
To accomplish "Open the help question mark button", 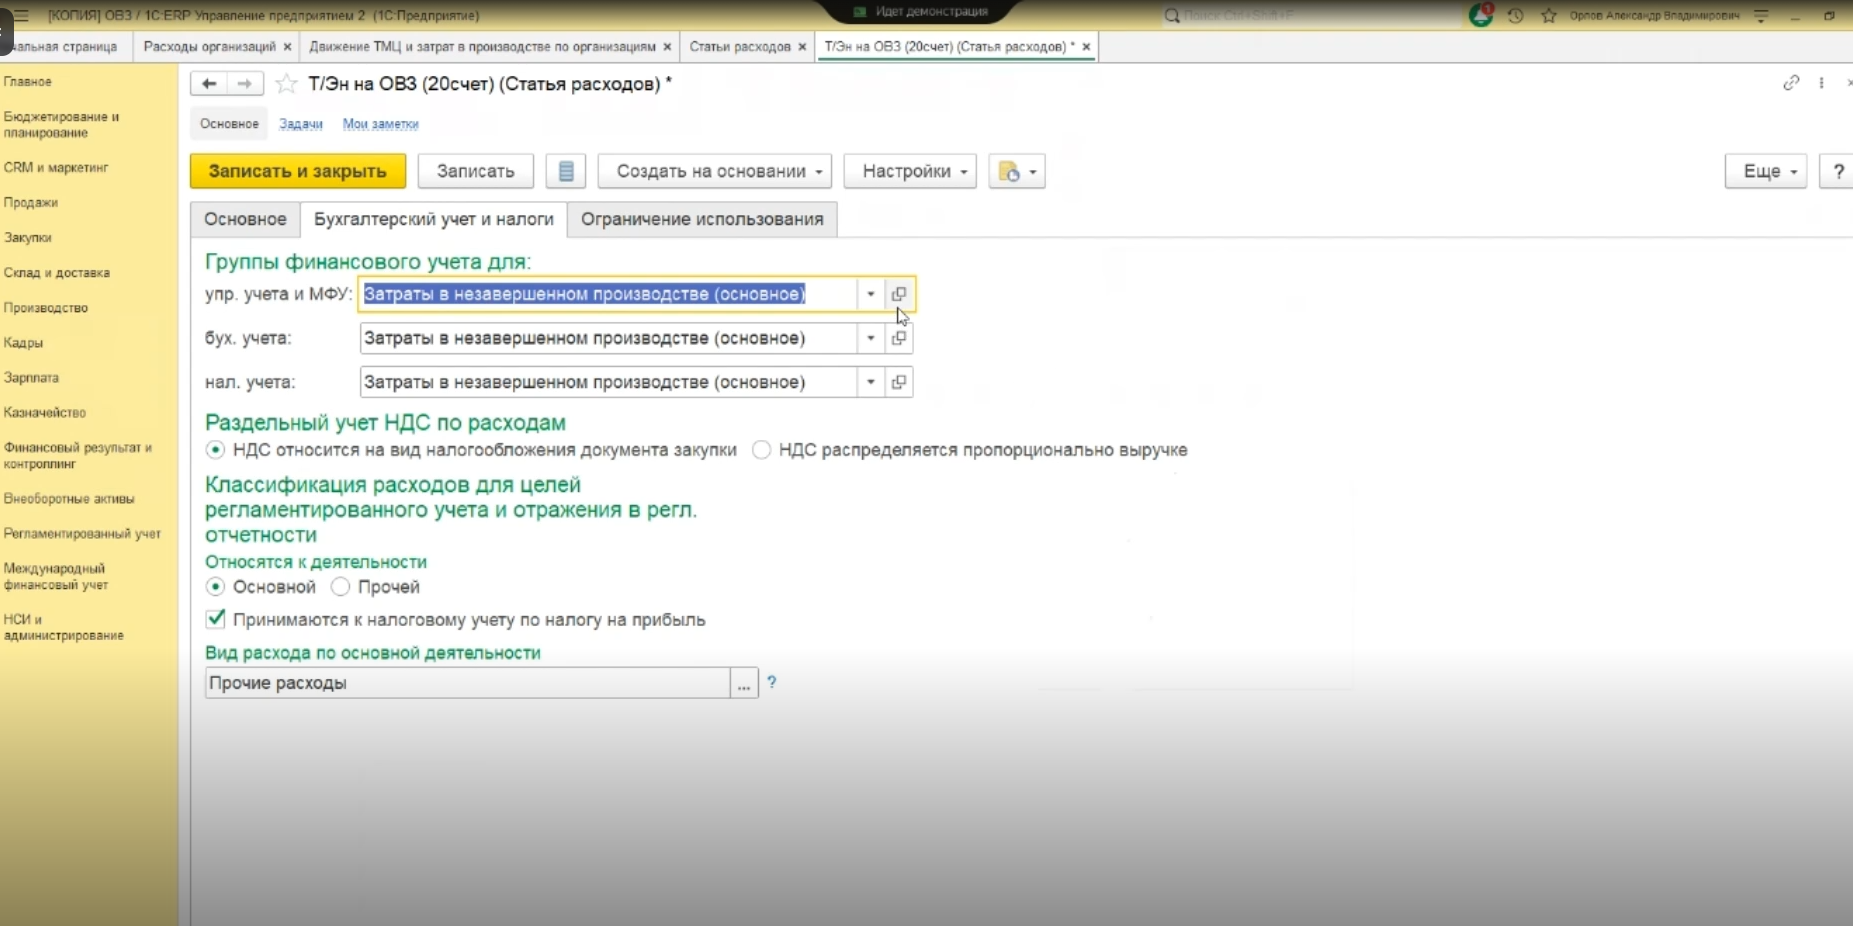I will 1837,171.
